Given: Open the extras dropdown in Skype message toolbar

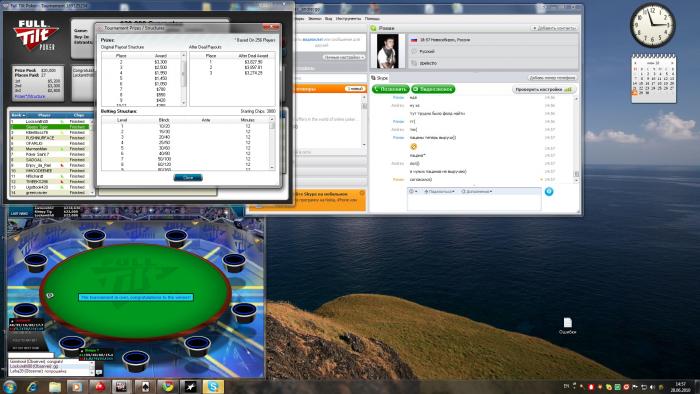Looking at the screenshot, I should point(477,191).
